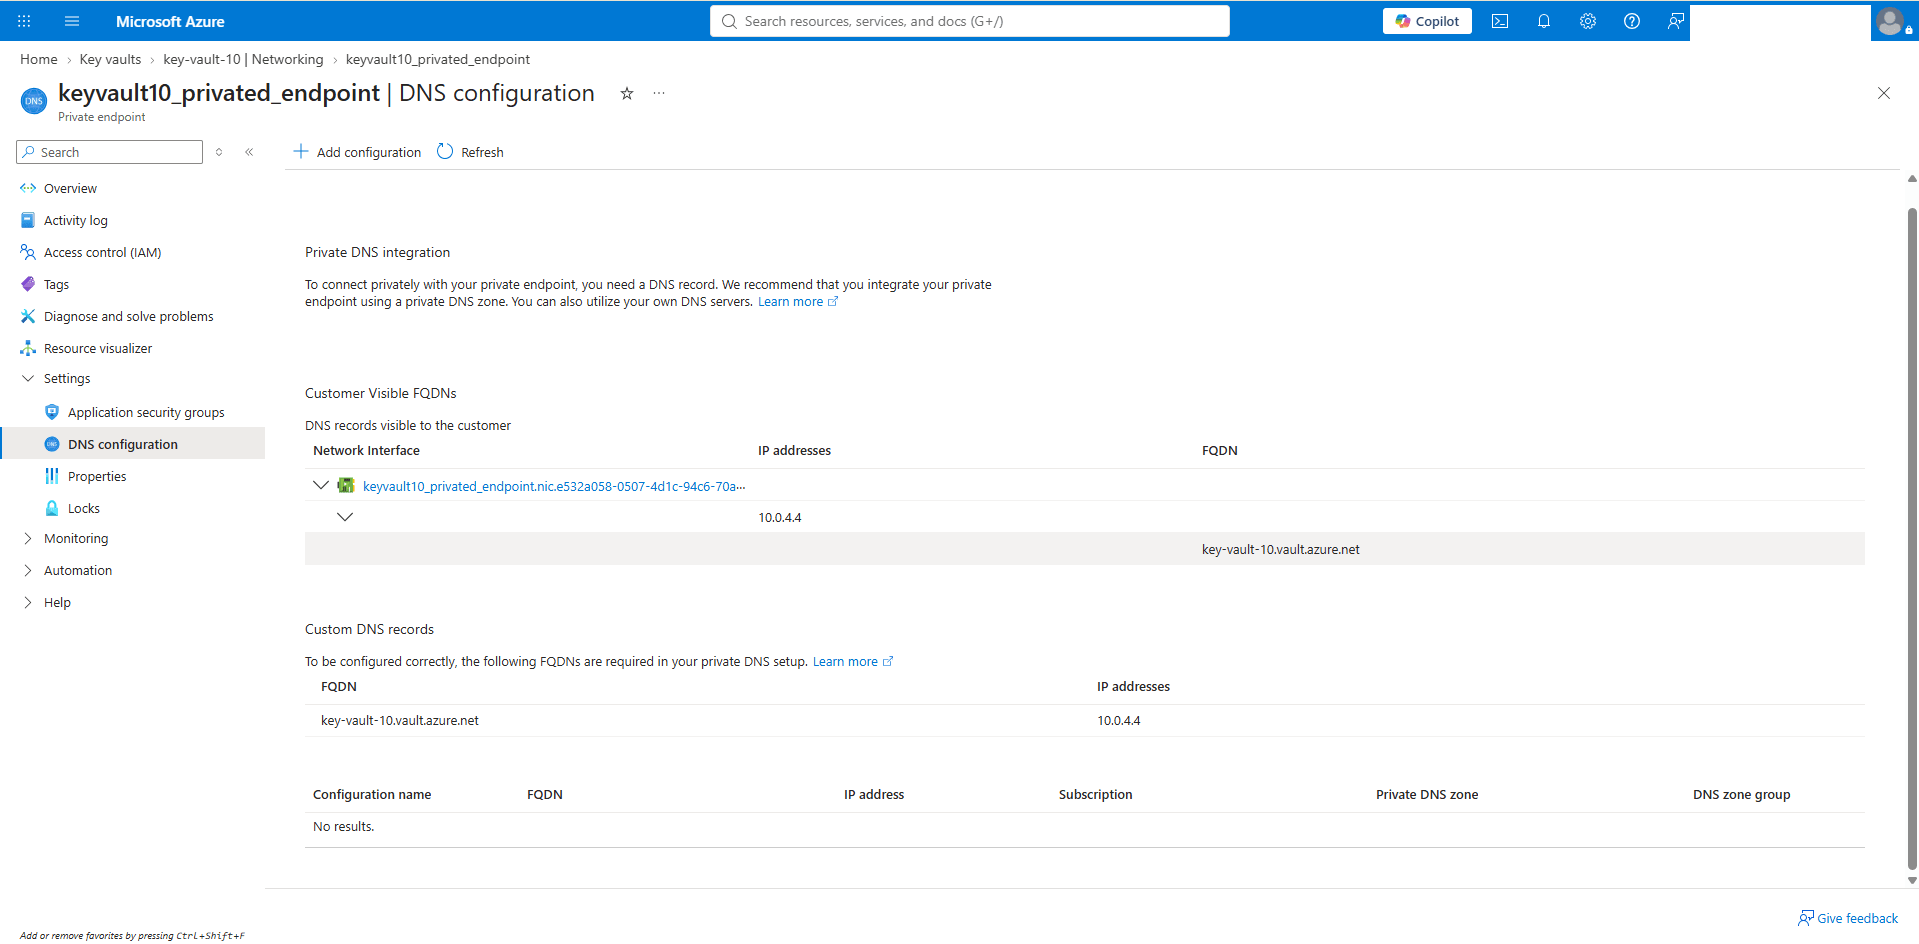Favorite this page with the star icon
The width and height of the screenshot is (1919, 944).
pyautogui.click(x=627, y=93)
